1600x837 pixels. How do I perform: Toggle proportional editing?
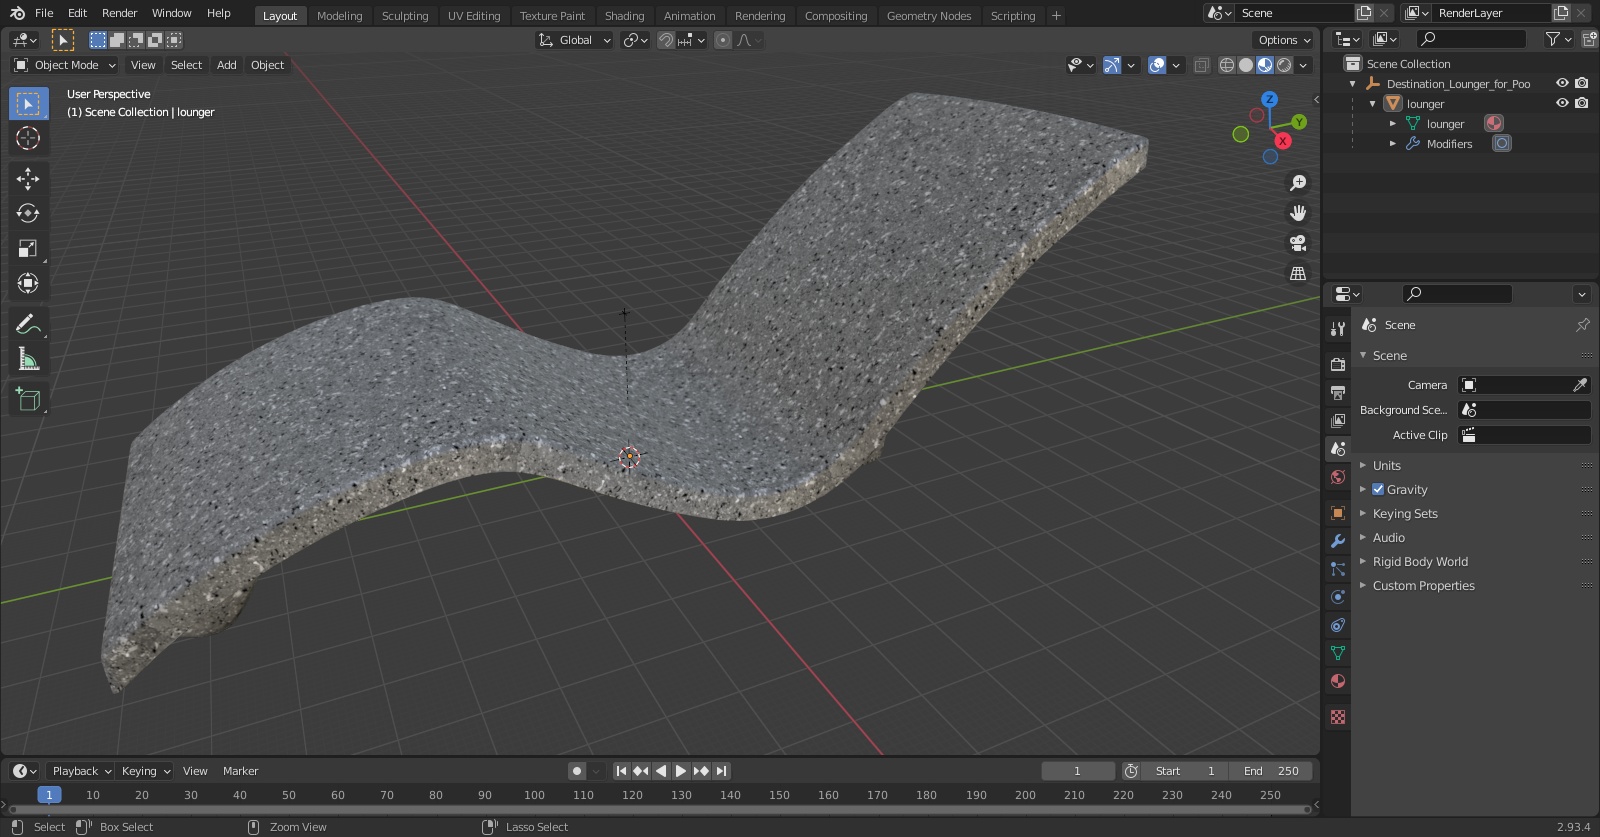(723, 40)
